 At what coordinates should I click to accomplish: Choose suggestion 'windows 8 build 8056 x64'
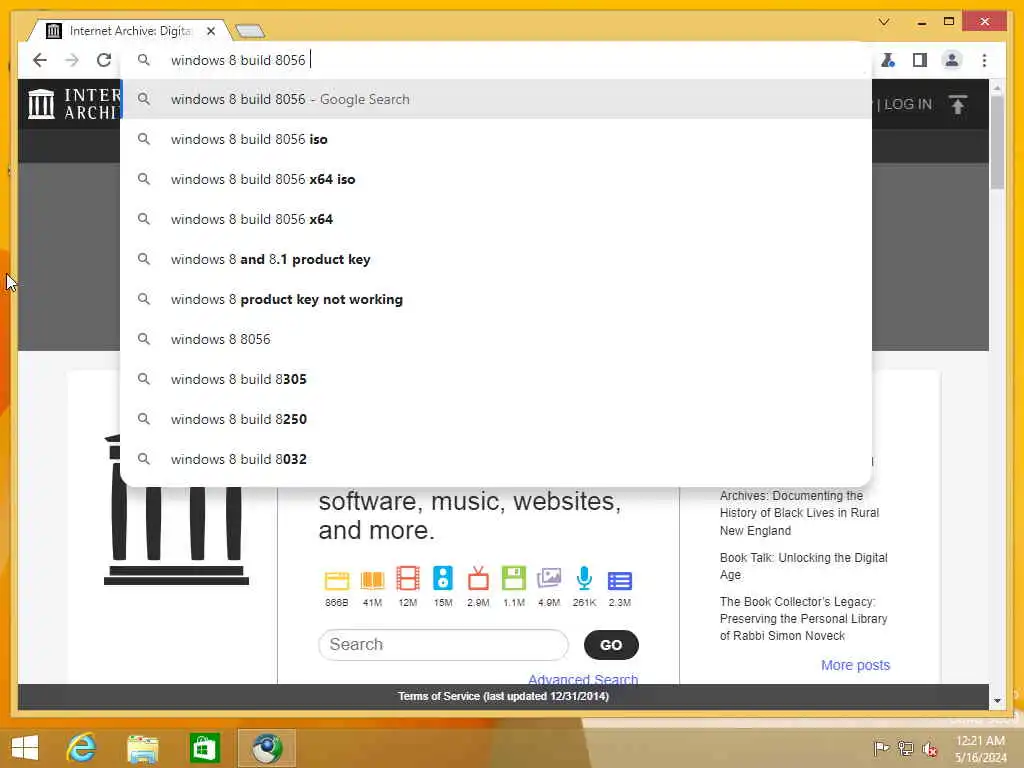tap(496, 219)
